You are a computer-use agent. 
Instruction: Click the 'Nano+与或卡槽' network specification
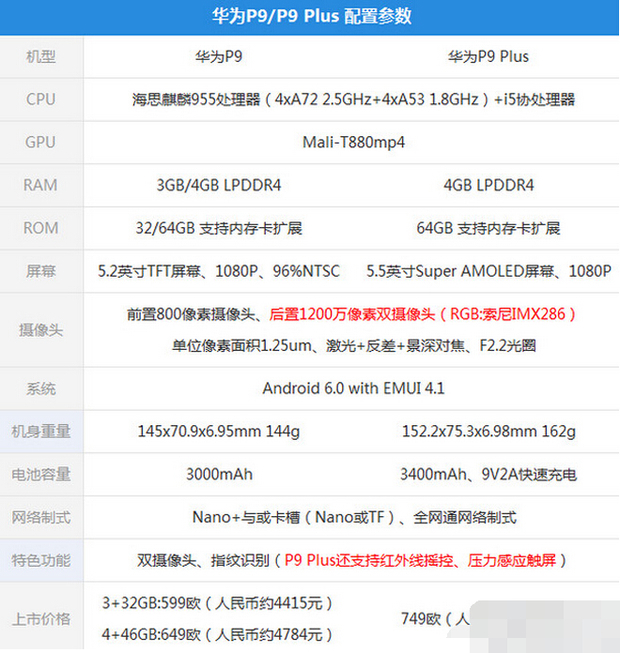[354, 517]
